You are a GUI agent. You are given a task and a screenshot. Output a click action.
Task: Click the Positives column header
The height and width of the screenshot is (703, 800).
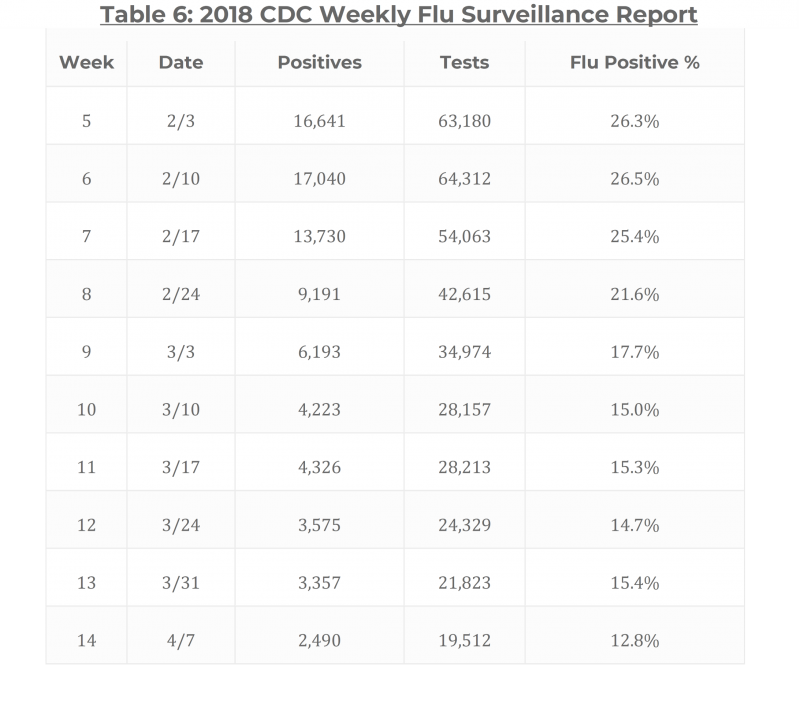[x=319, y=62]
